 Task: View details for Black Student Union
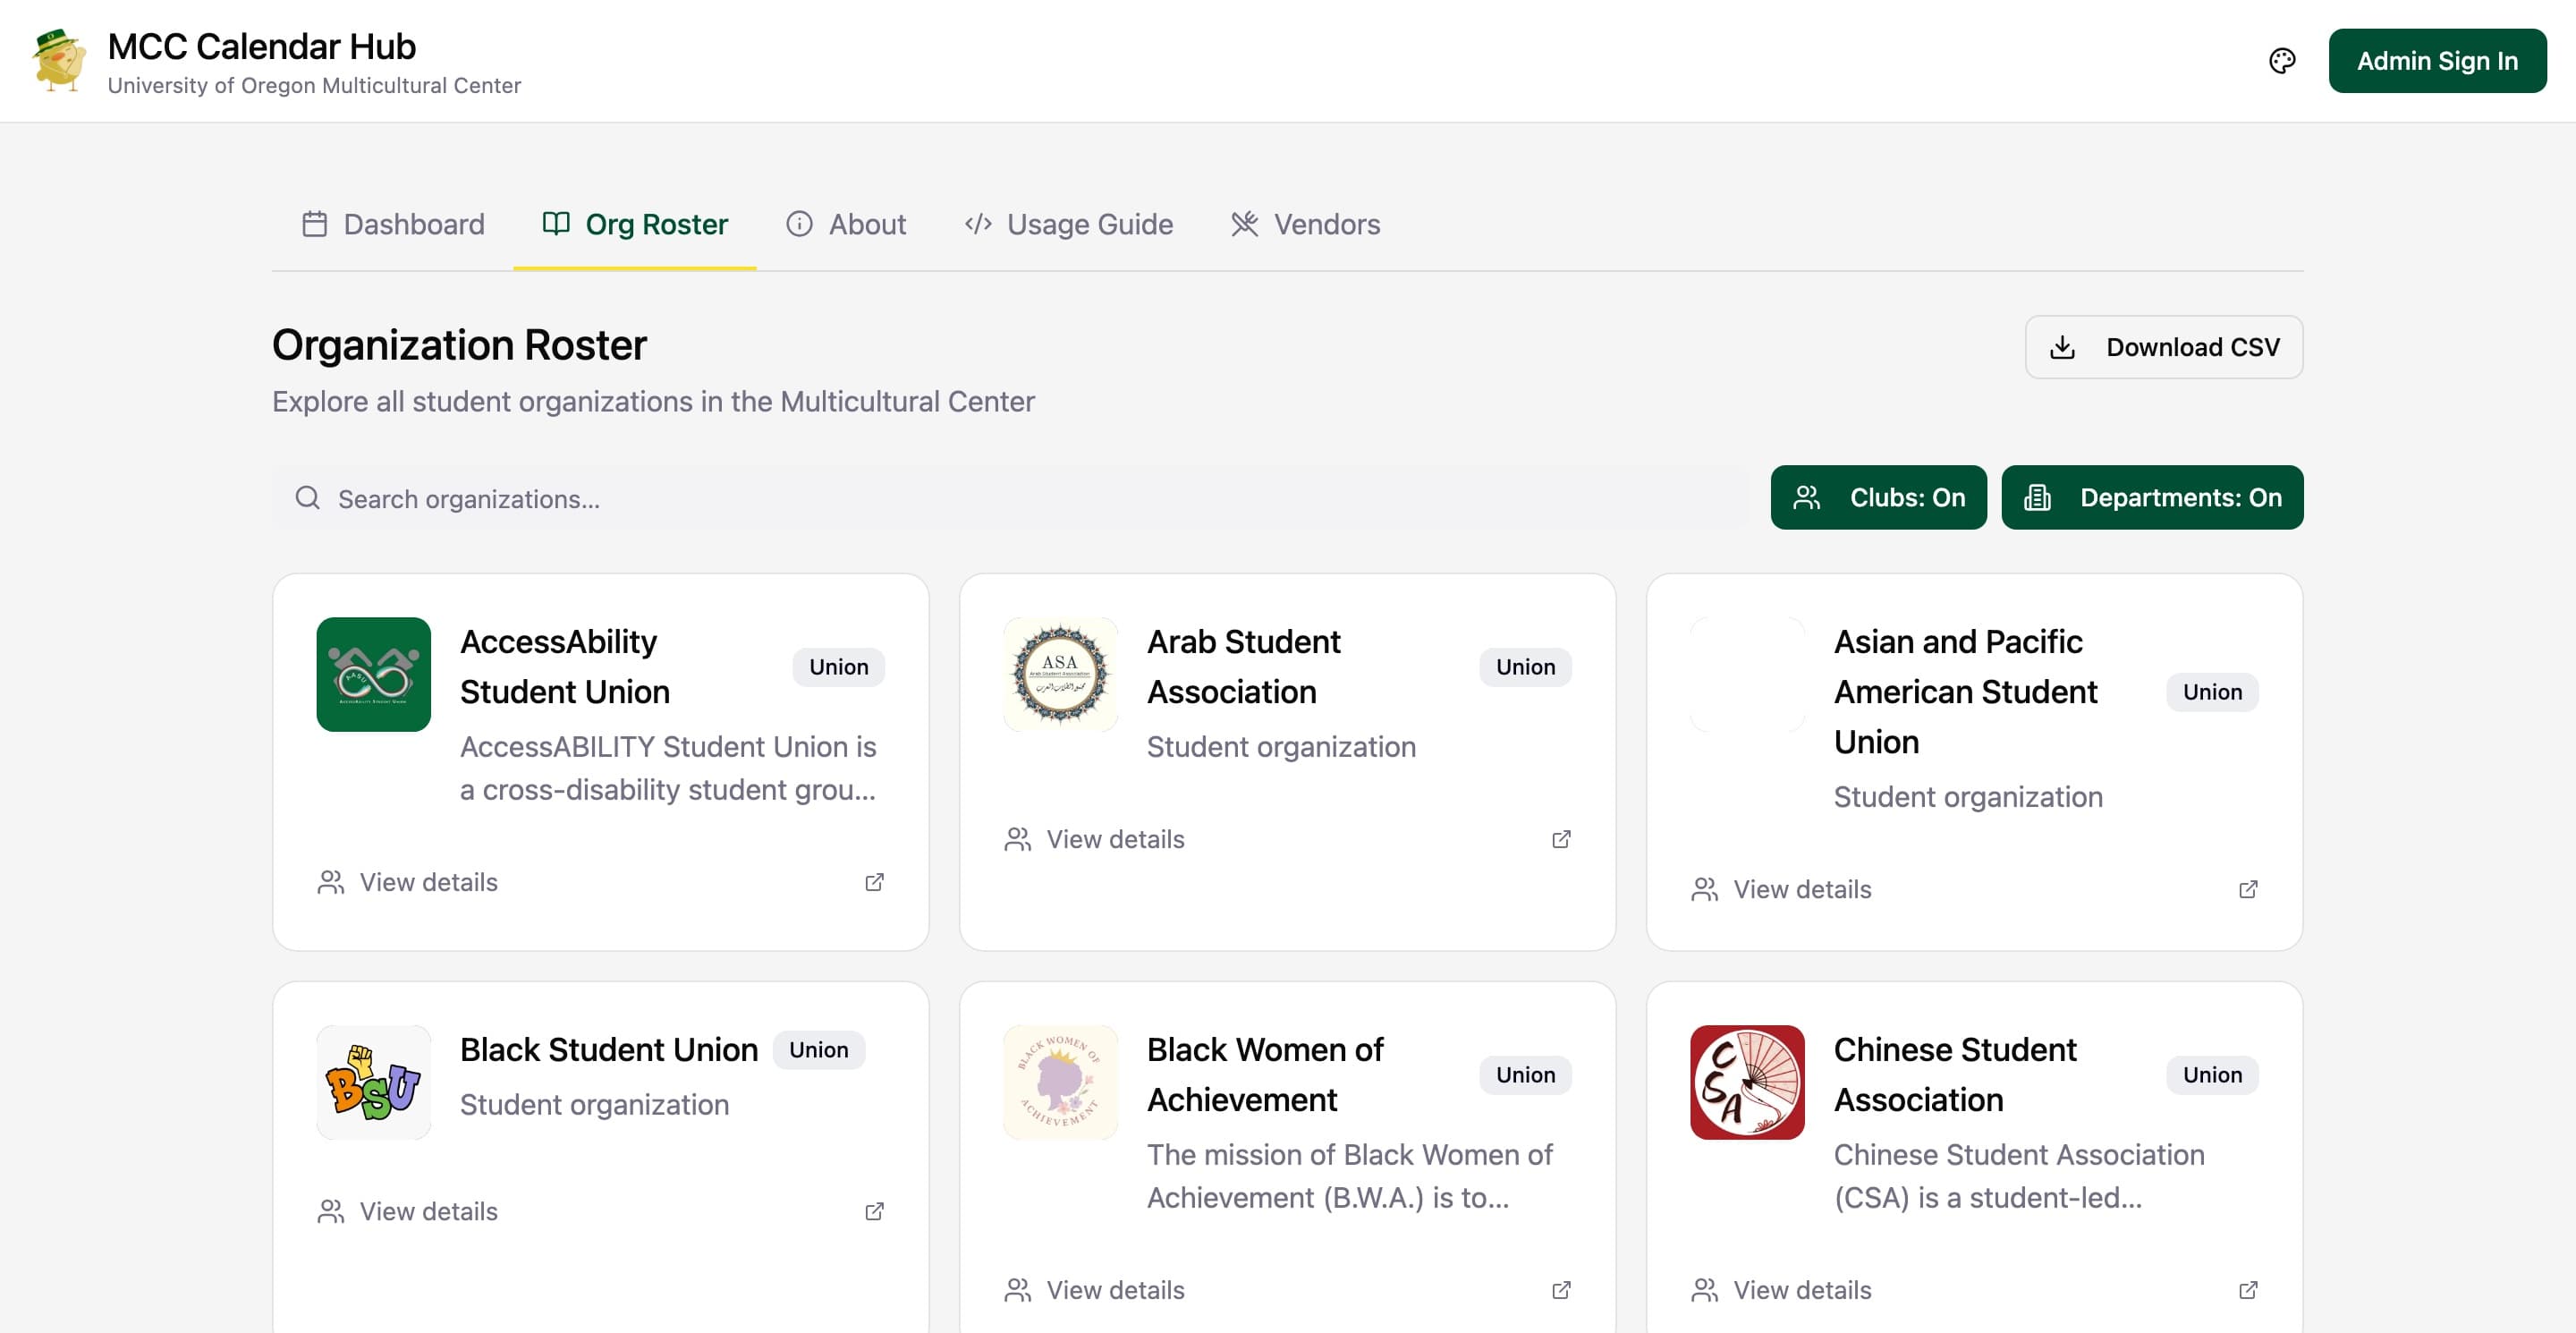[x=408, y=1211]
